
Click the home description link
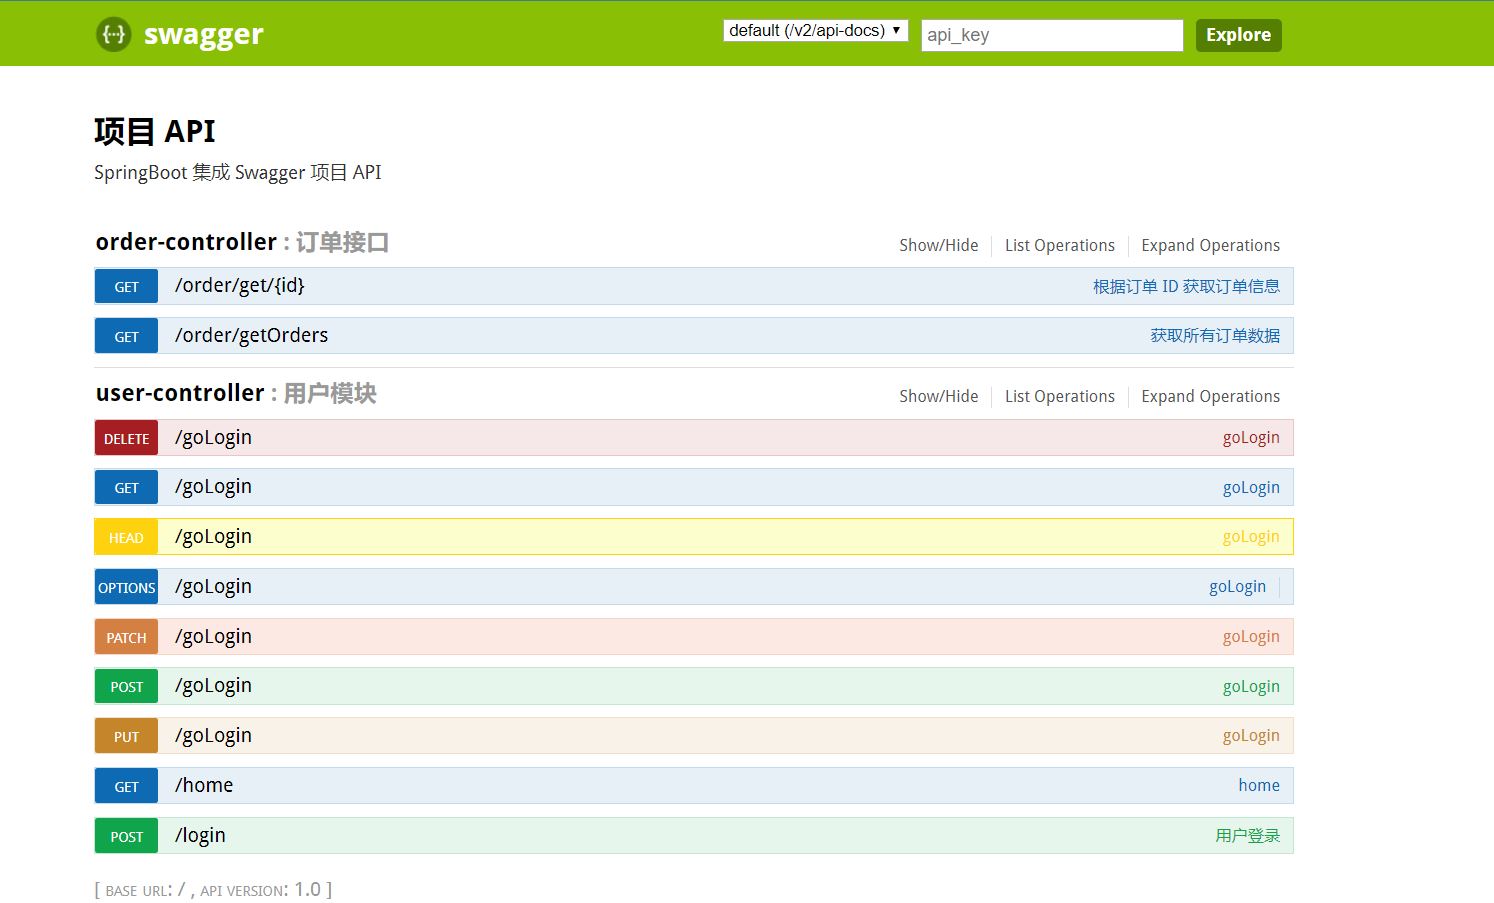point(1259,786)
